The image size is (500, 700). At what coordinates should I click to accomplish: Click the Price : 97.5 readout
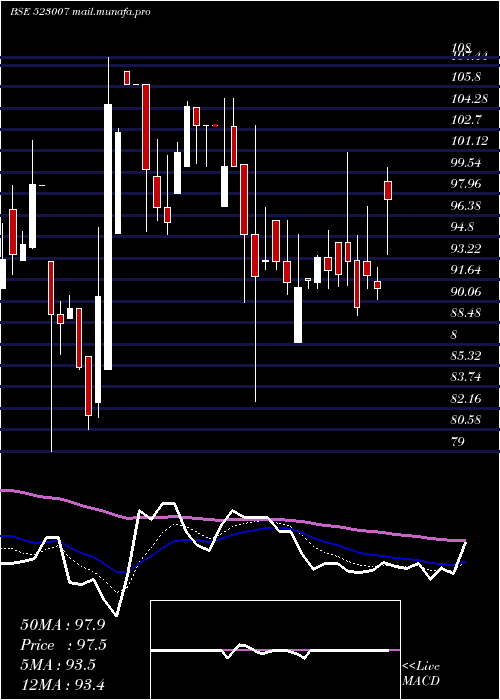pos(64,645)
